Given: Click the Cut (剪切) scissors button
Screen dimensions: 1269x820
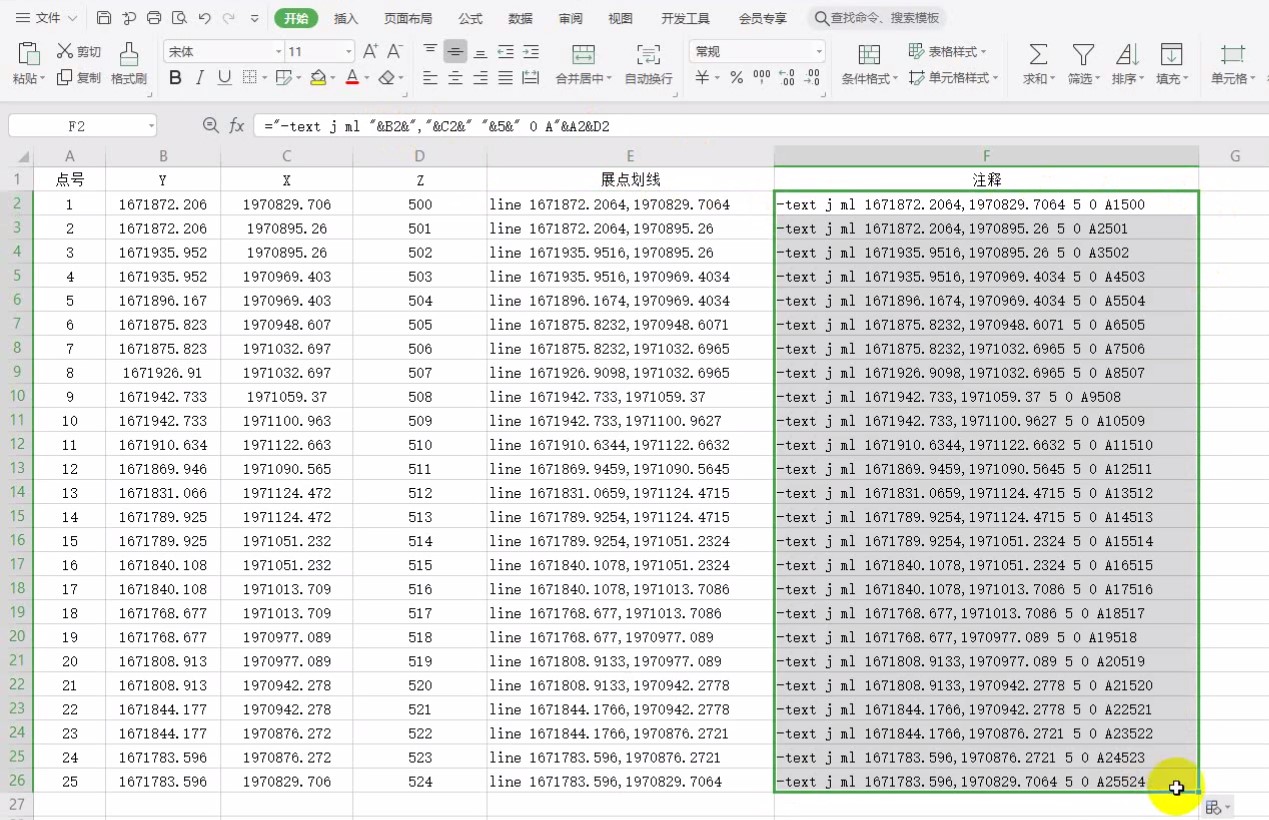Looking at the screenshot, I should coord(78,51).
